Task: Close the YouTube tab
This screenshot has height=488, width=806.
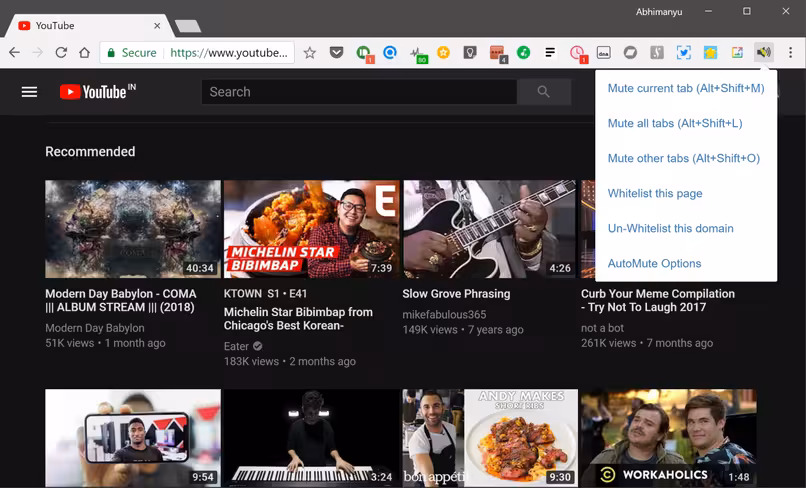Action: (x=157, y=26)
